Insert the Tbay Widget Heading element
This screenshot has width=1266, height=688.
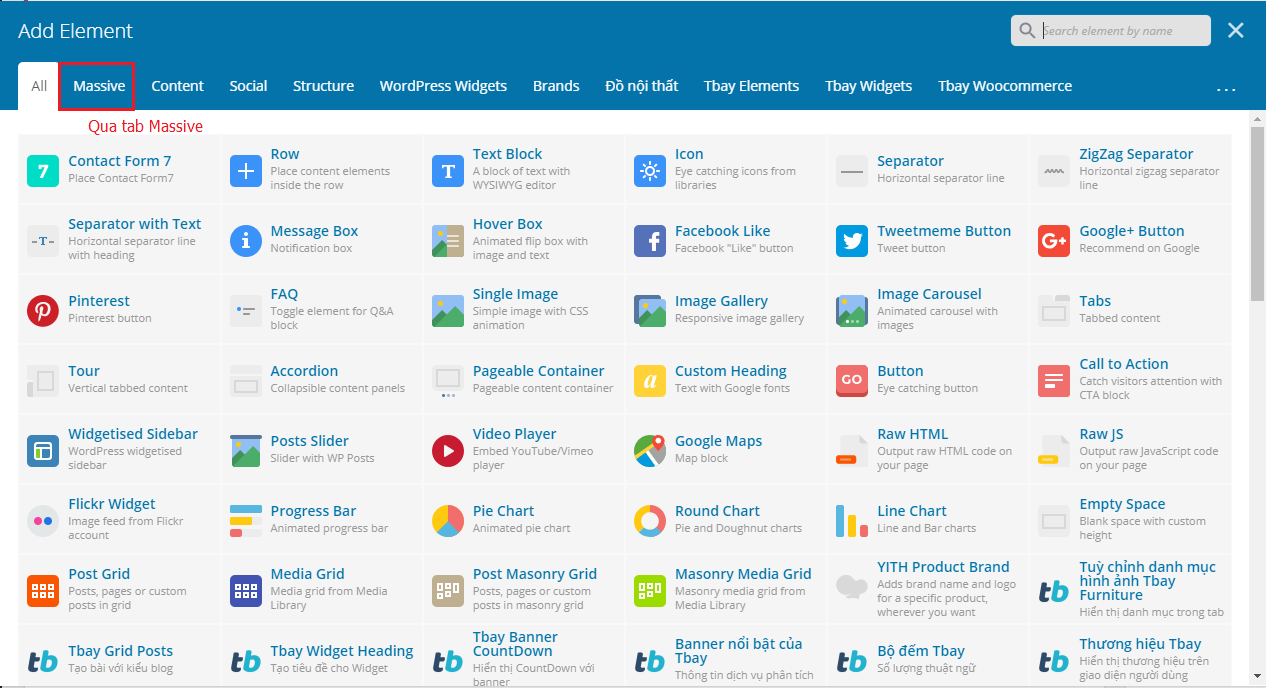tap(321, 657)
